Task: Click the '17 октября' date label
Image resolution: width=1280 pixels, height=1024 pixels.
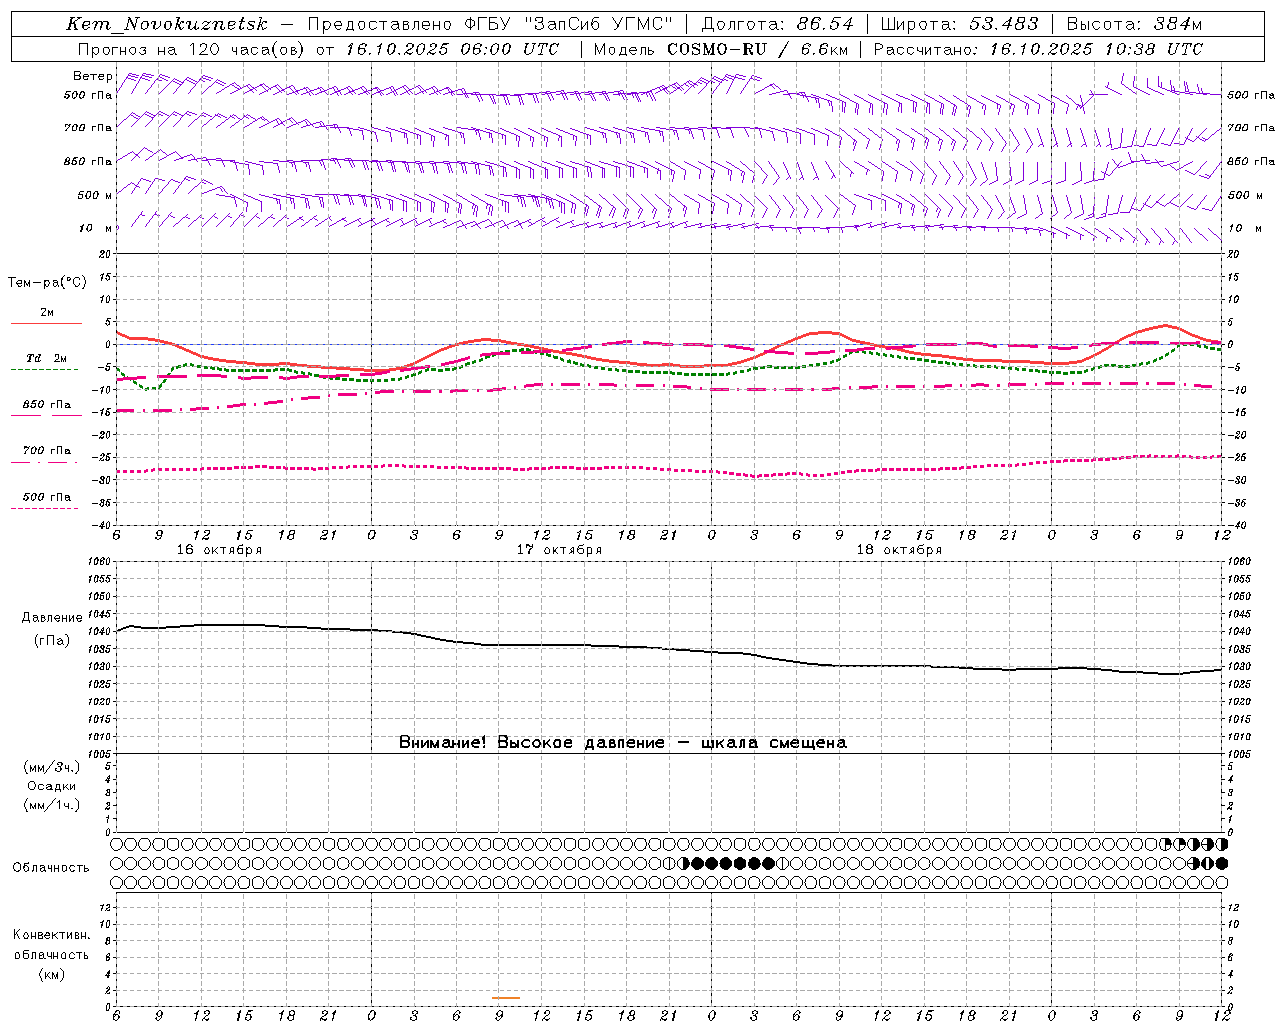Action: 559,550
